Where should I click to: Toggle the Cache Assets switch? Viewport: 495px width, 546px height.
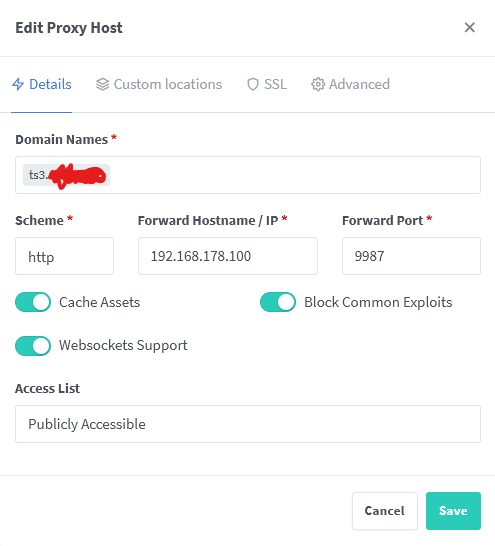tap(33, 302)
